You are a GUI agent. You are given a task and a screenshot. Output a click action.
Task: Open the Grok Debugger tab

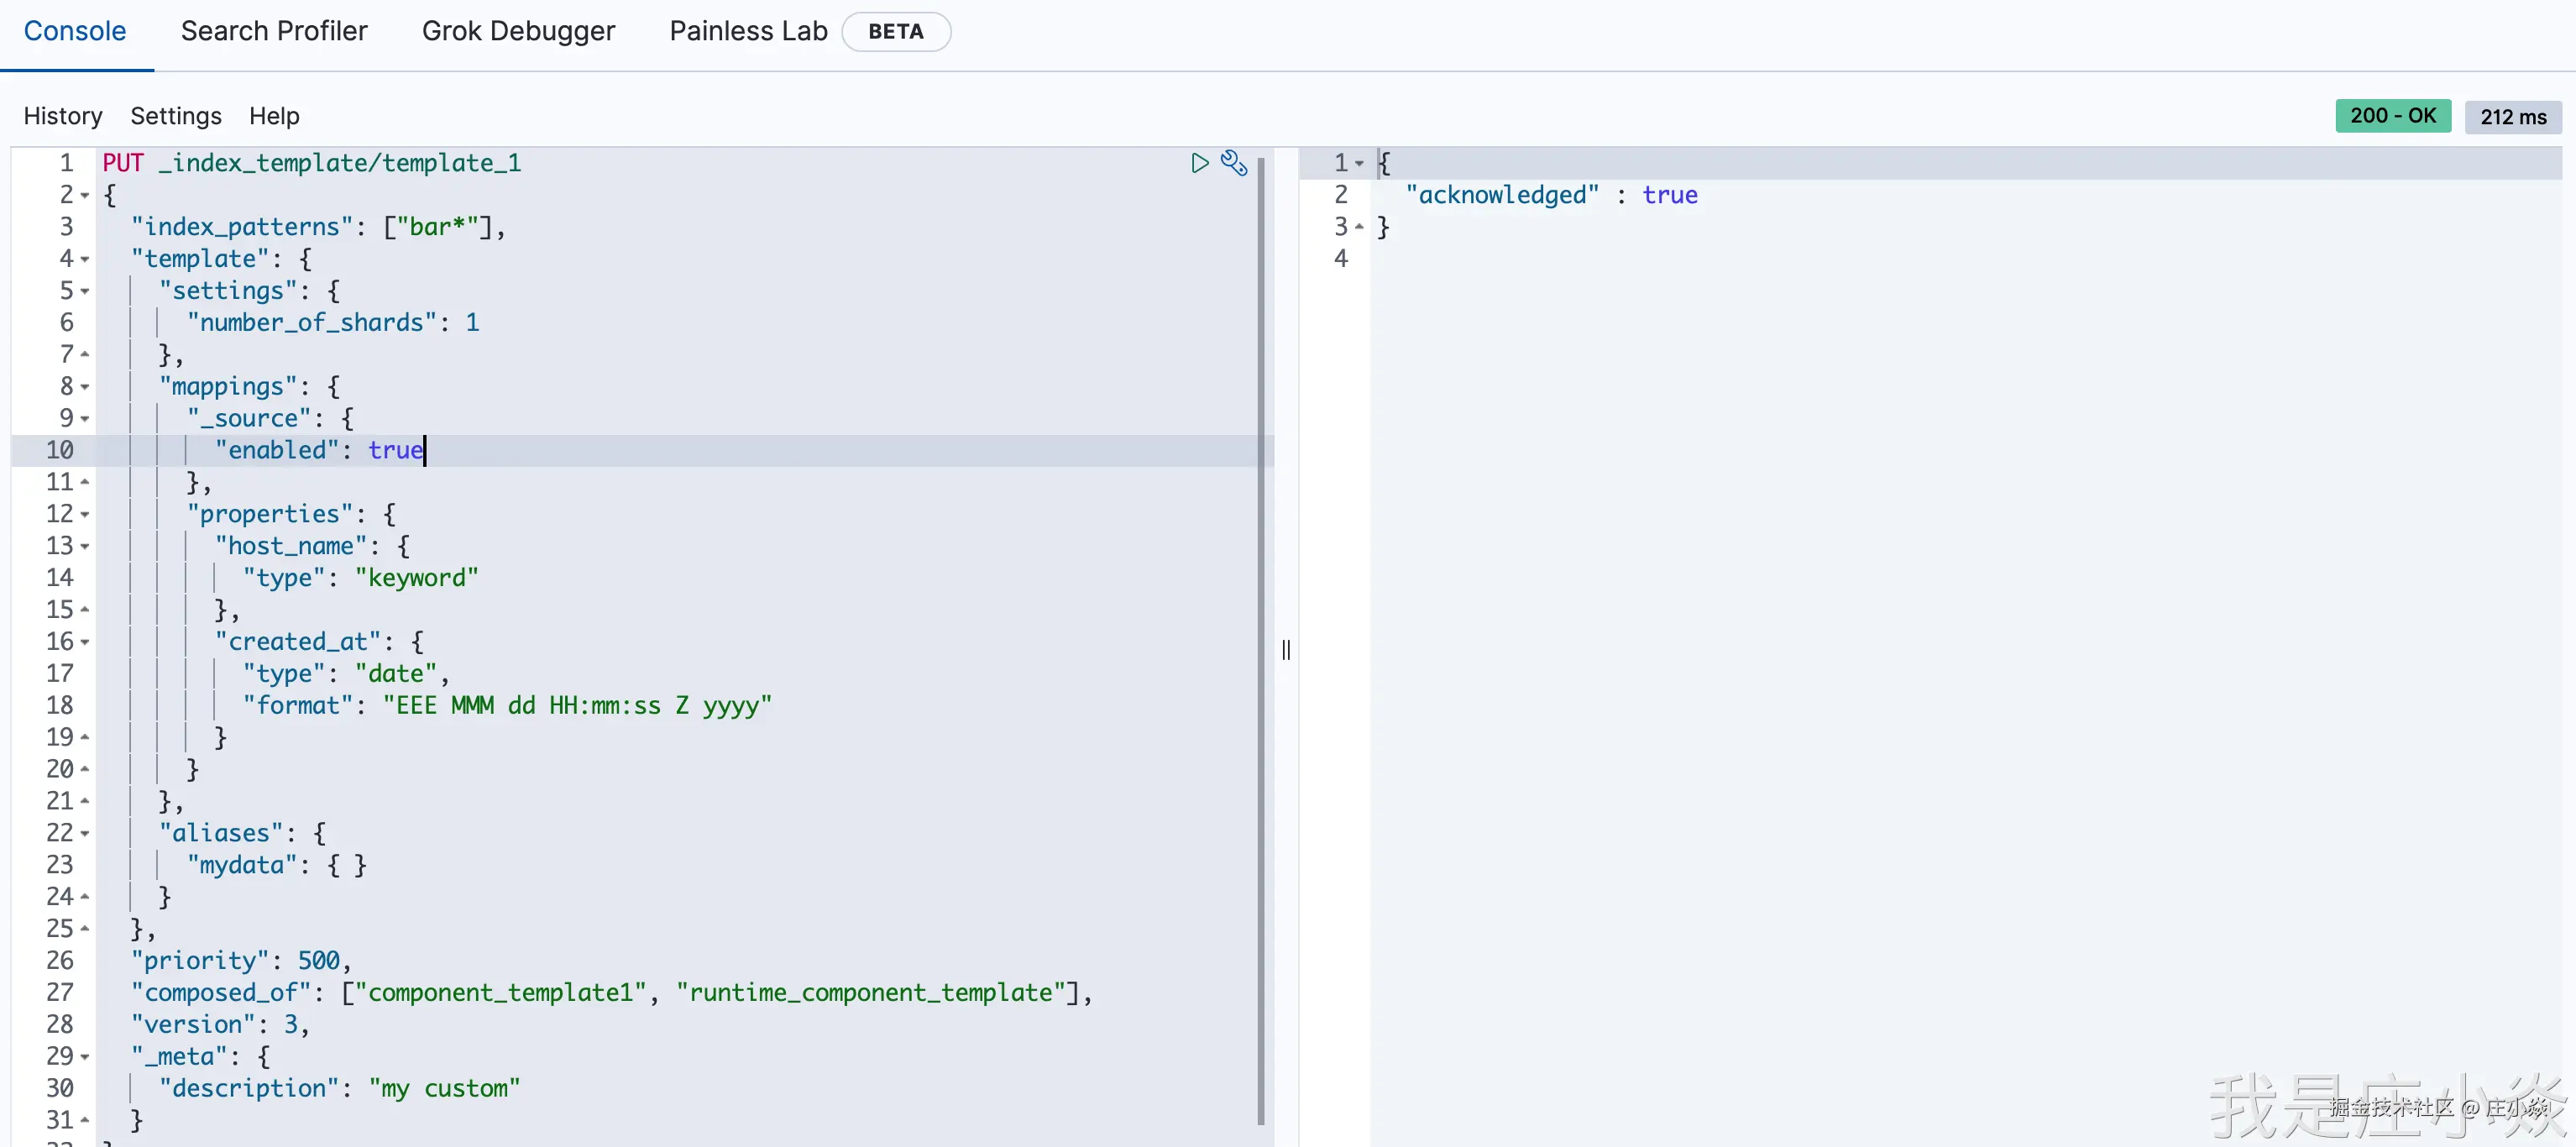[x=518, y=31]
